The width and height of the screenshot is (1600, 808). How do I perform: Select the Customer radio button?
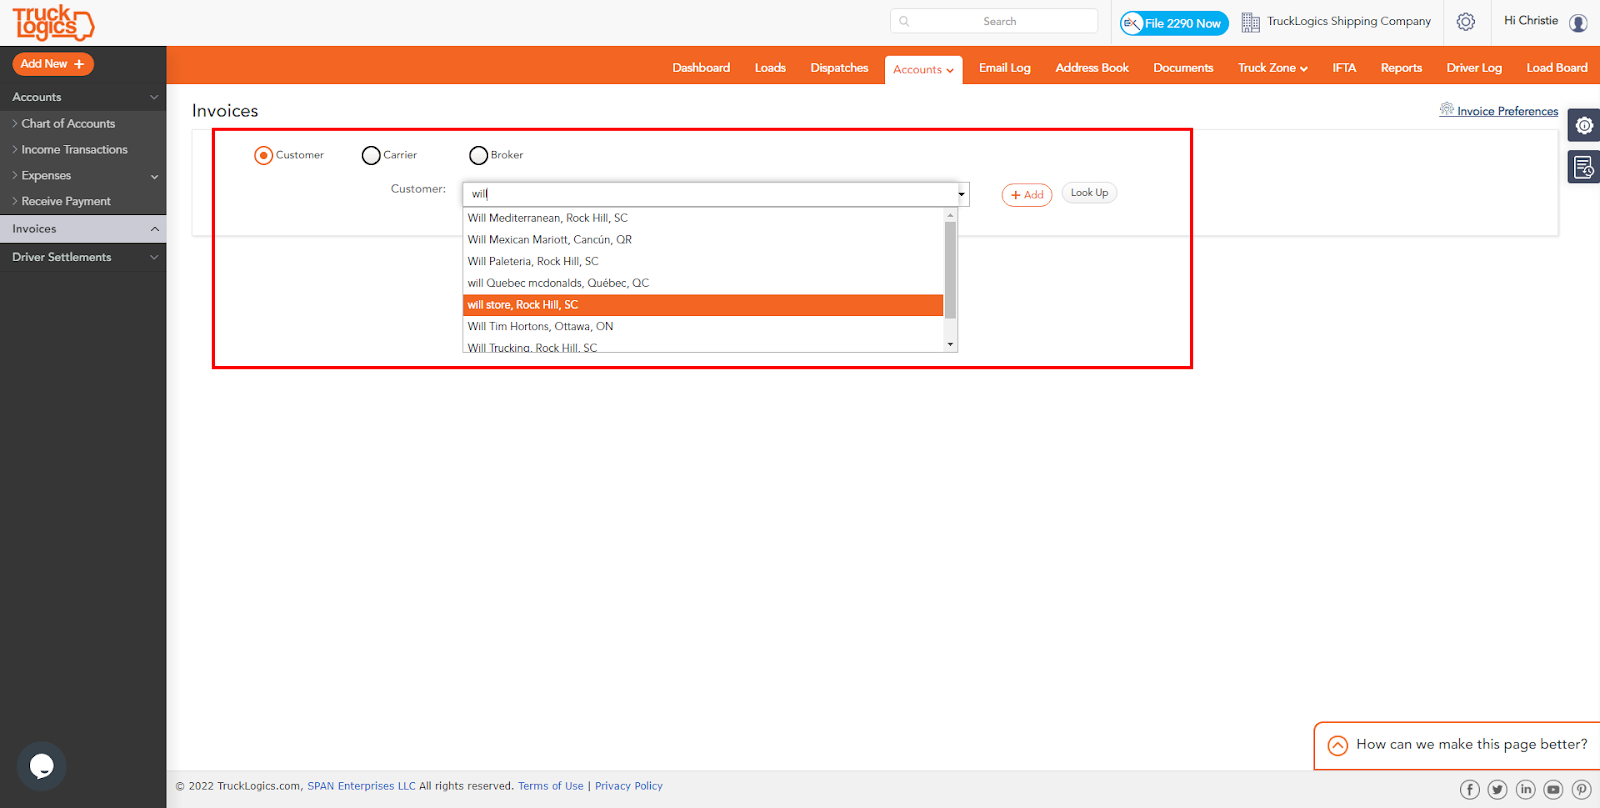[263, 155]
